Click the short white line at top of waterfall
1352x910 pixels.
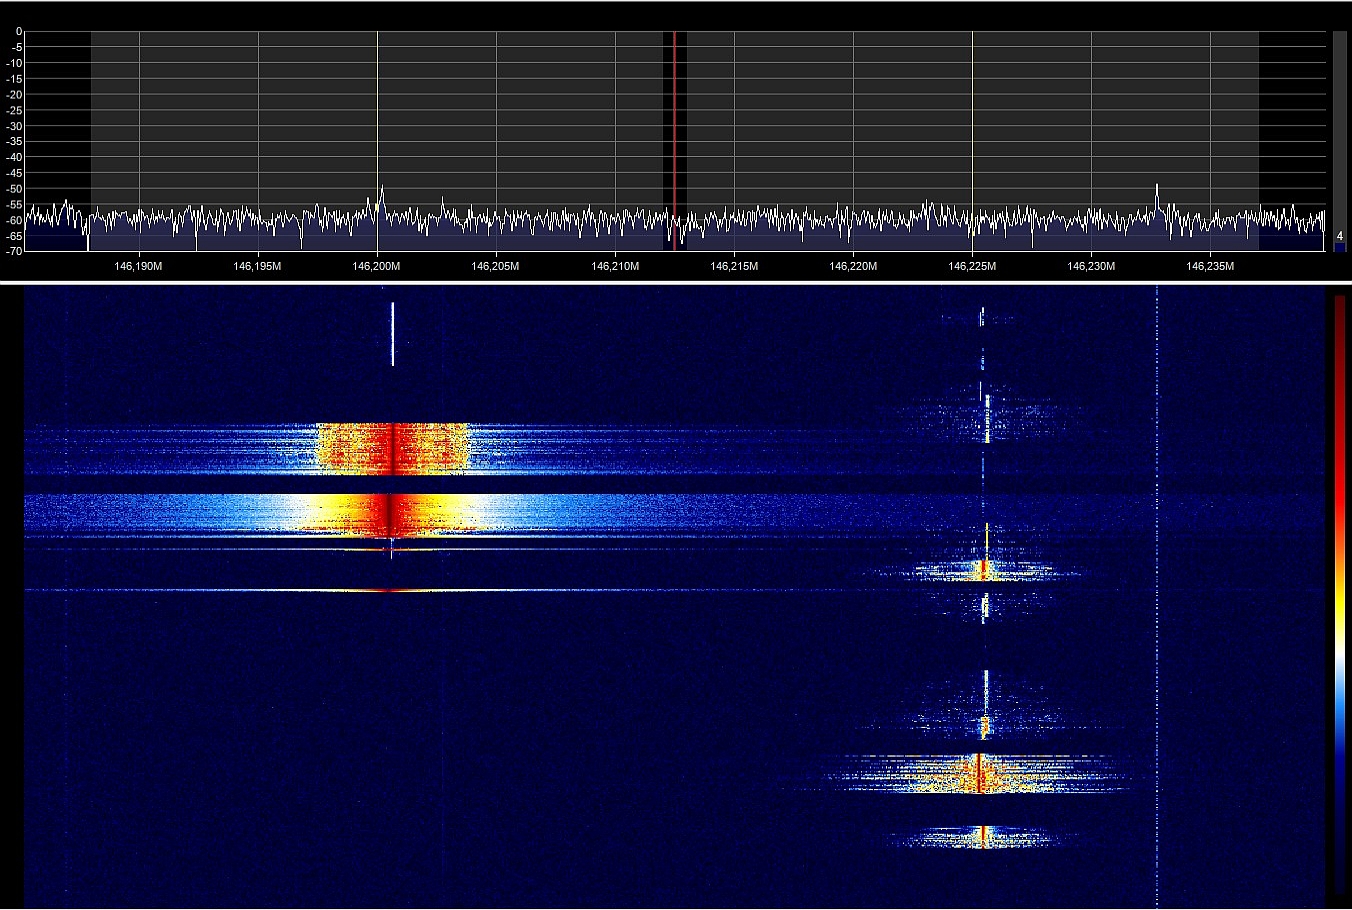pyautogui.click(x=393, y=333)
